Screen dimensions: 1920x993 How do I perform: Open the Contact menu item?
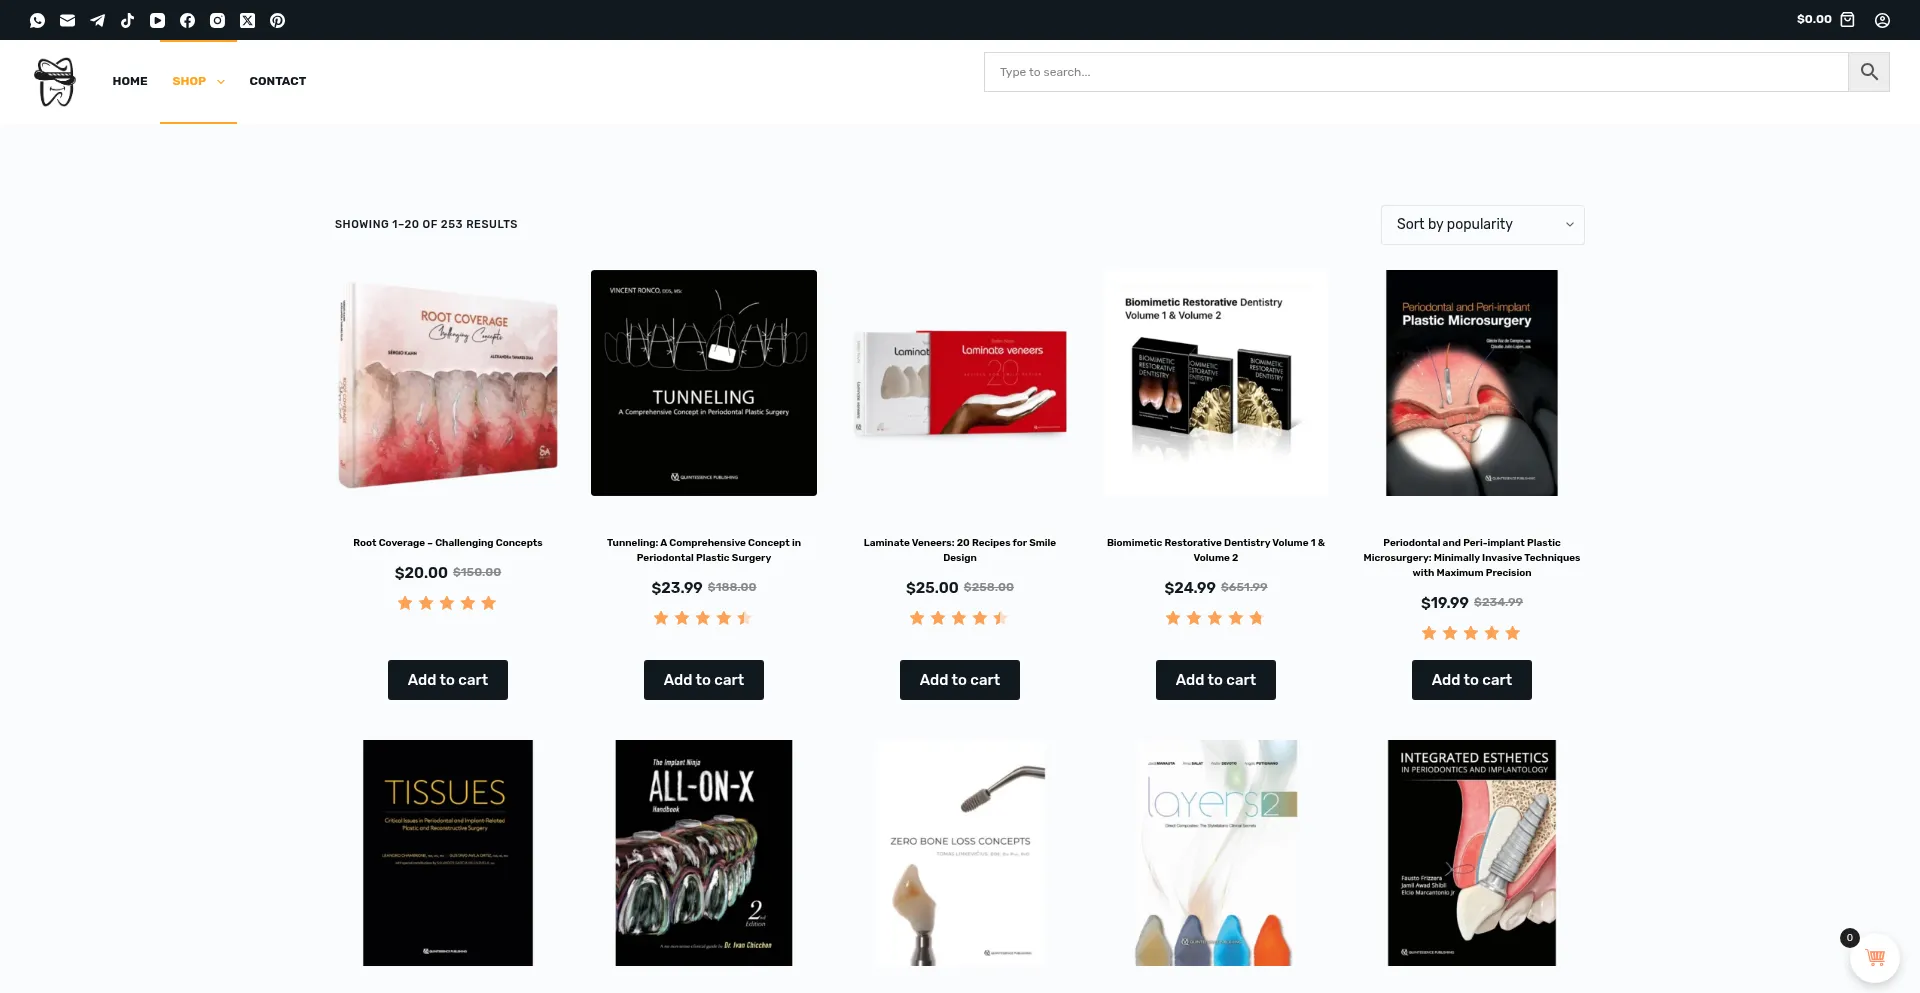(277, 81)
